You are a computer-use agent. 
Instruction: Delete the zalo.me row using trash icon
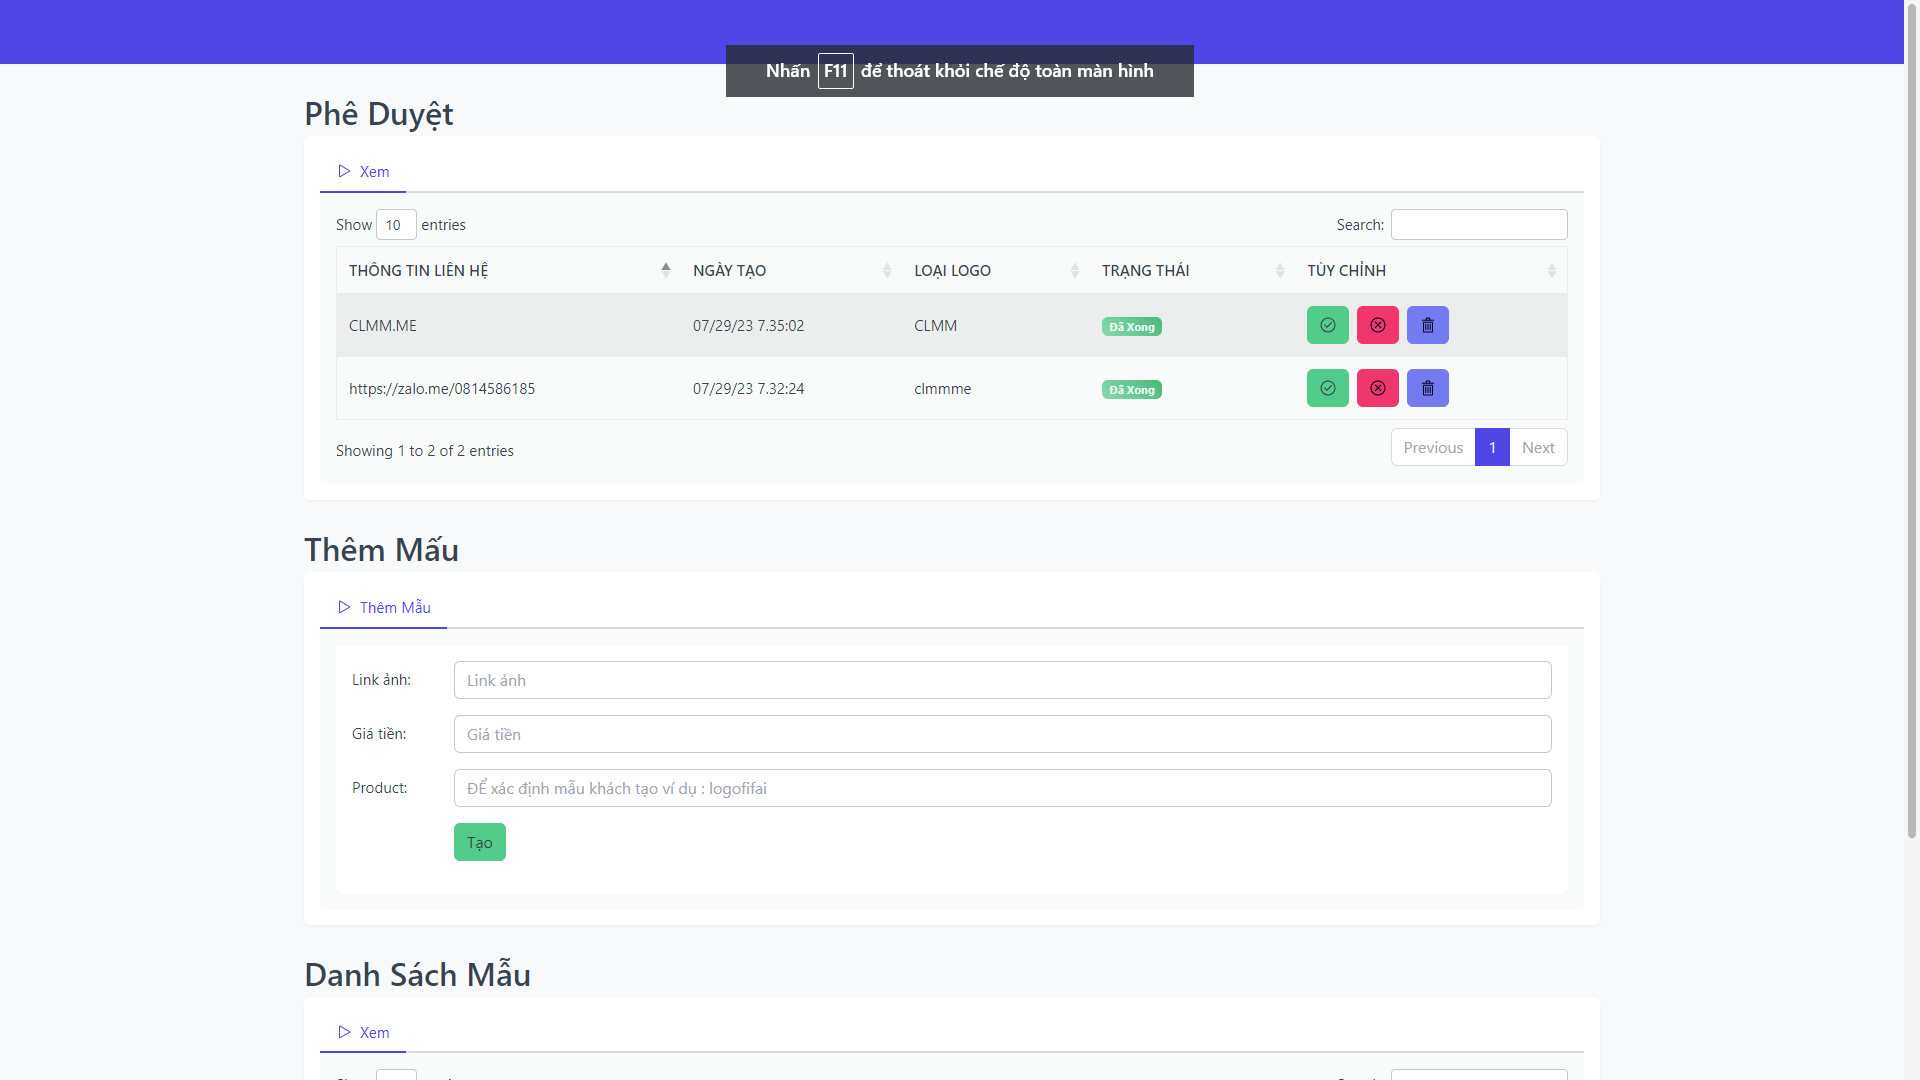point(1427,388)
